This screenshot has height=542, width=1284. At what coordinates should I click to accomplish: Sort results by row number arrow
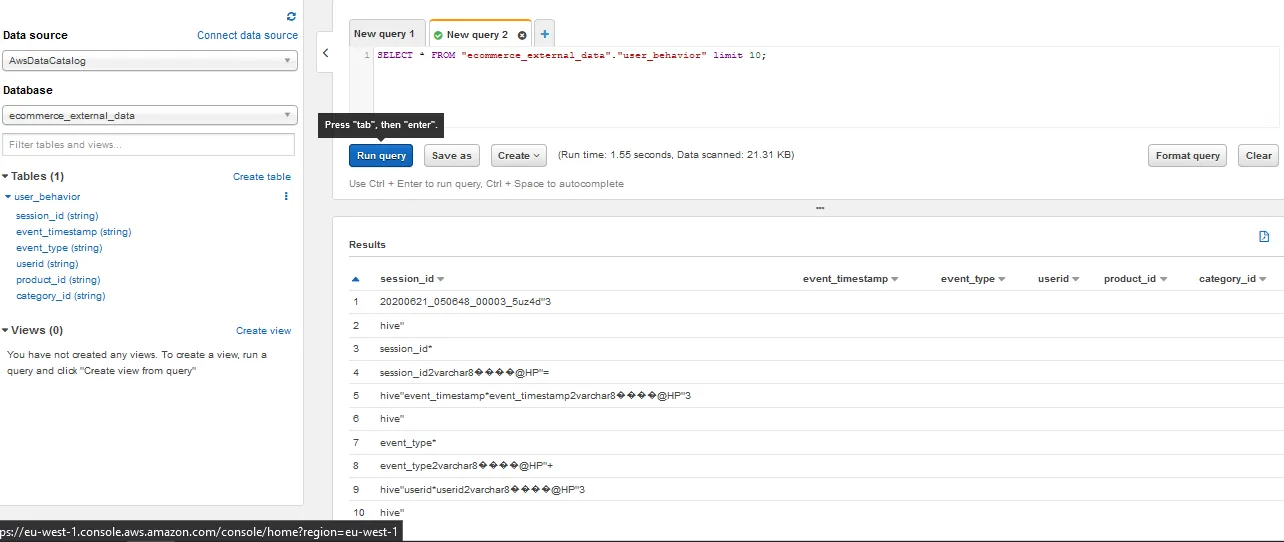(355, 279)
